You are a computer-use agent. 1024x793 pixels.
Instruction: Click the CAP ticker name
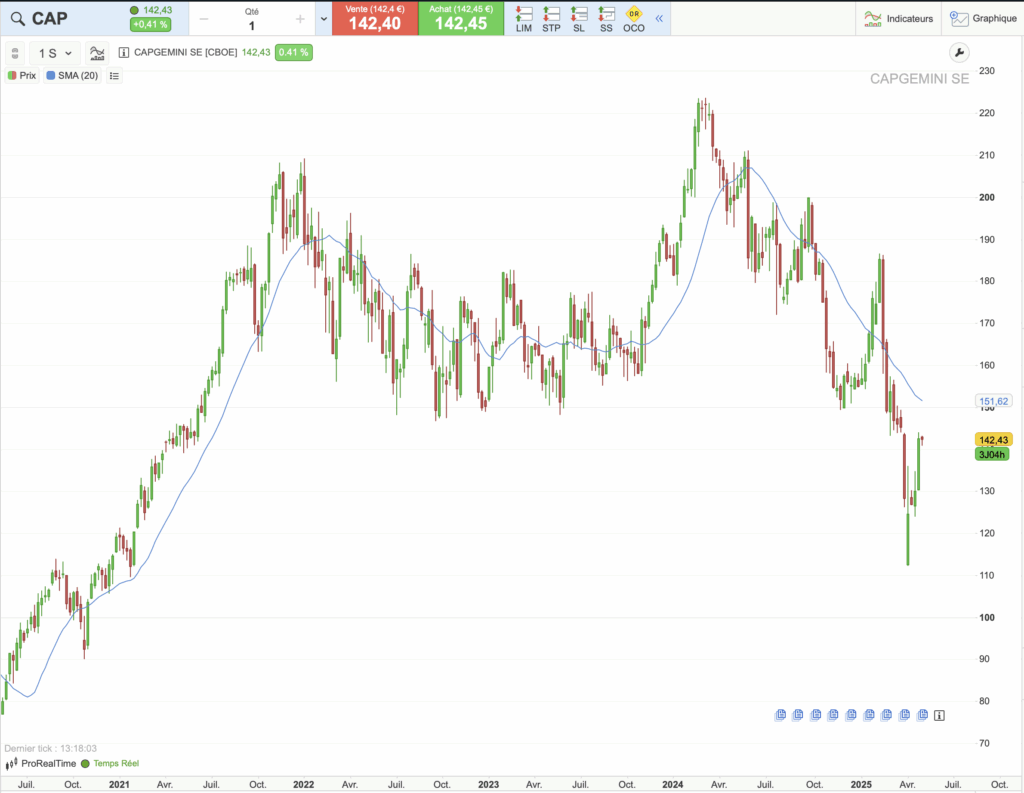(50, 19)
